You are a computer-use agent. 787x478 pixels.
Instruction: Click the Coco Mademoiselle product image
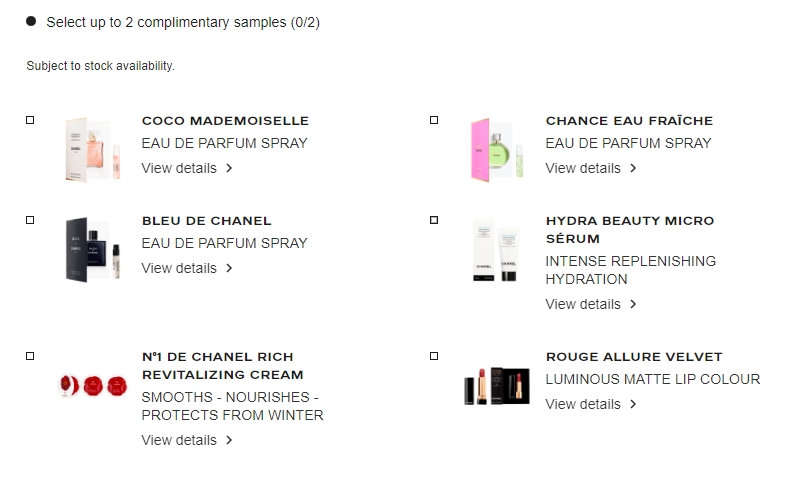[x=93, y=149]
